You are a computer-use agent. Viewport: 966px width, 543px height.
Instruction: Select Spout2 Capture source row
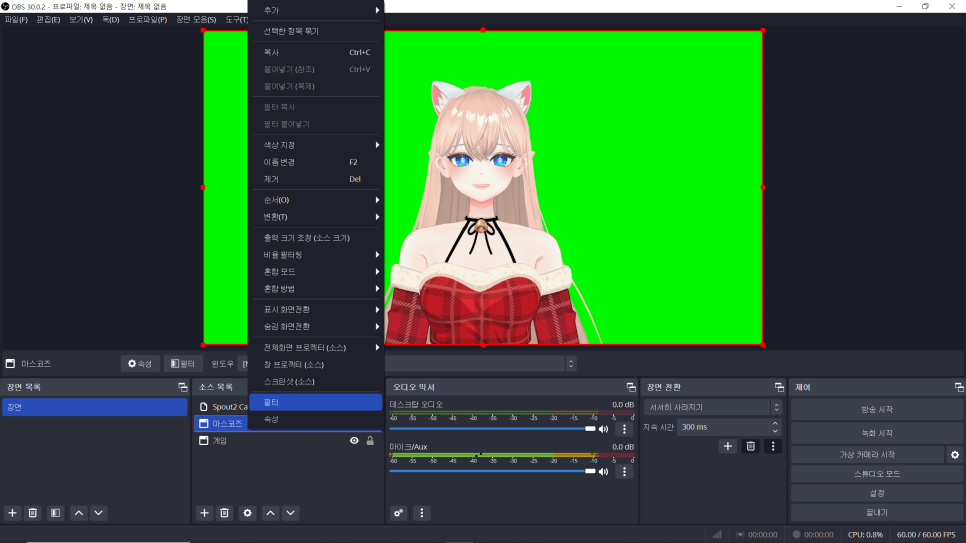pyautogui.click(x=222, y=407)
